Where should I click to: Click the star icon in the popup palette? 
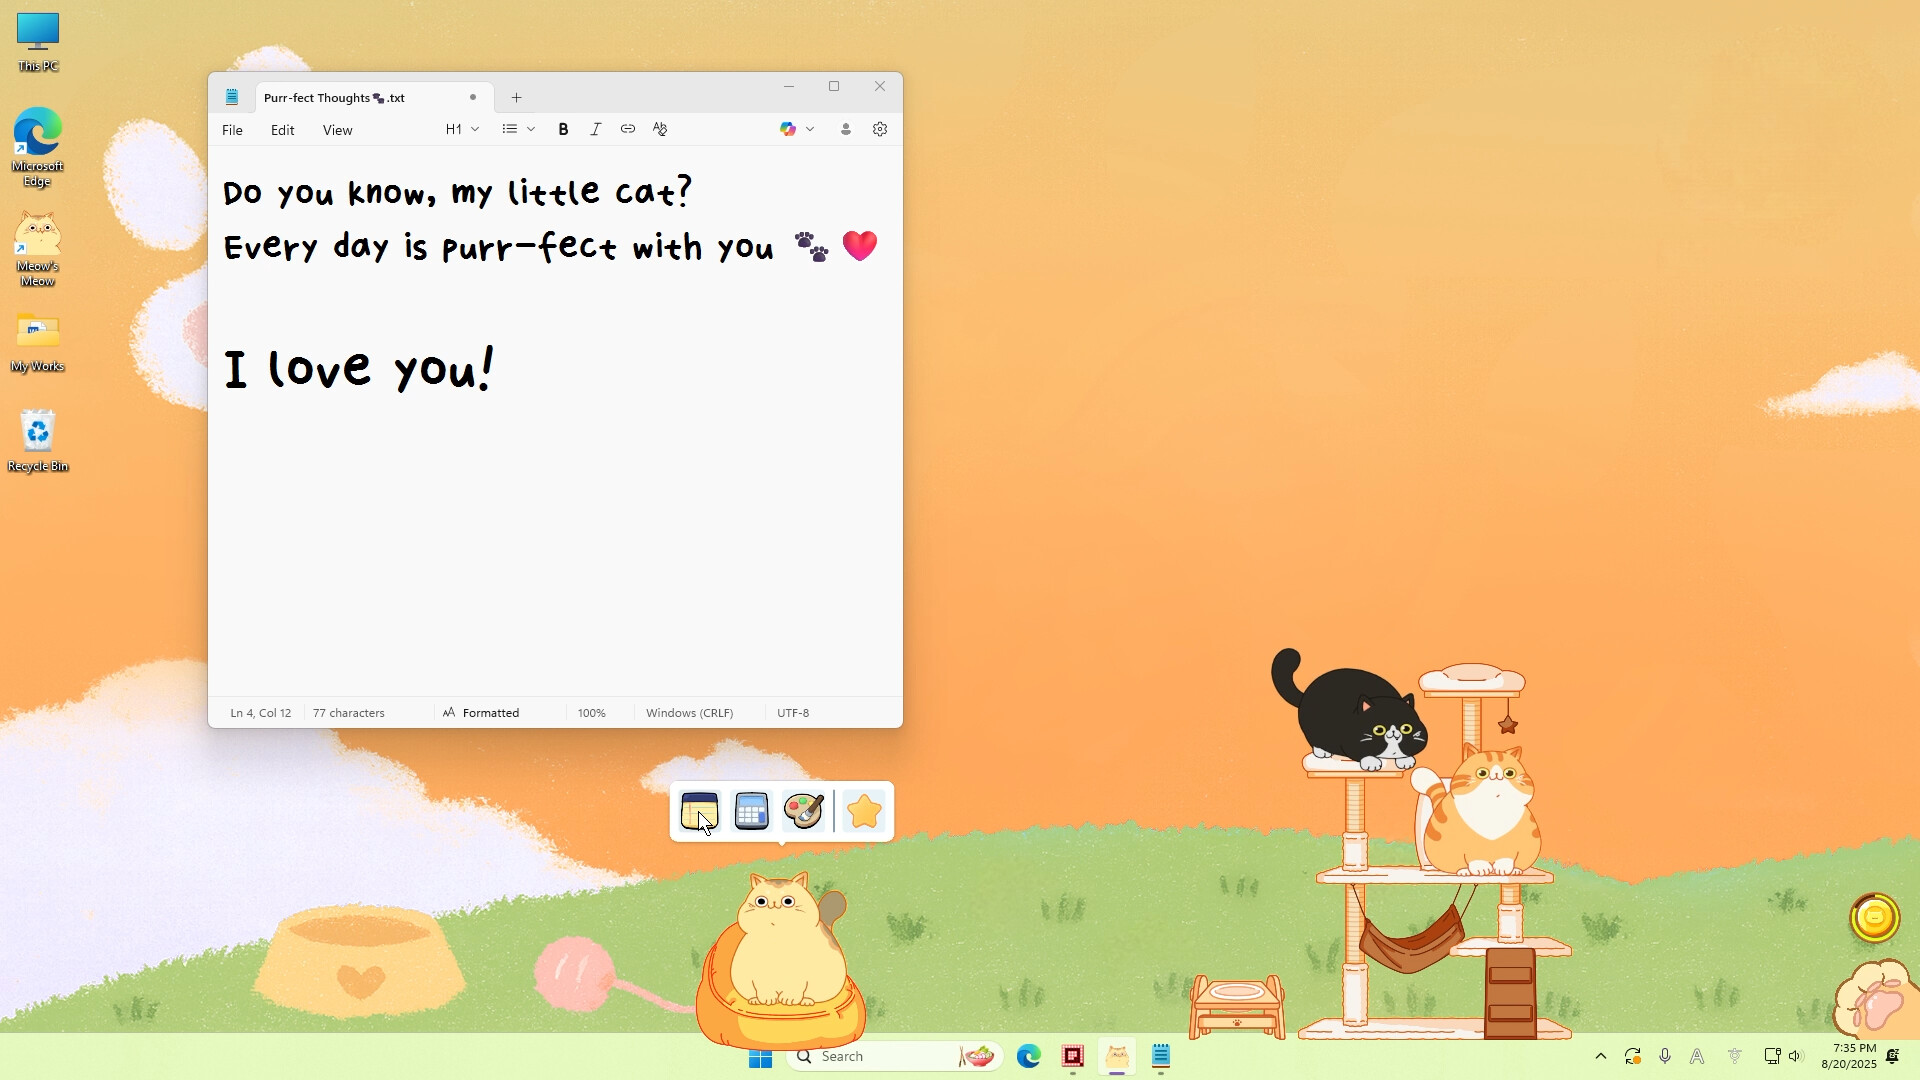pyautogui.click(x=863, y=811)
